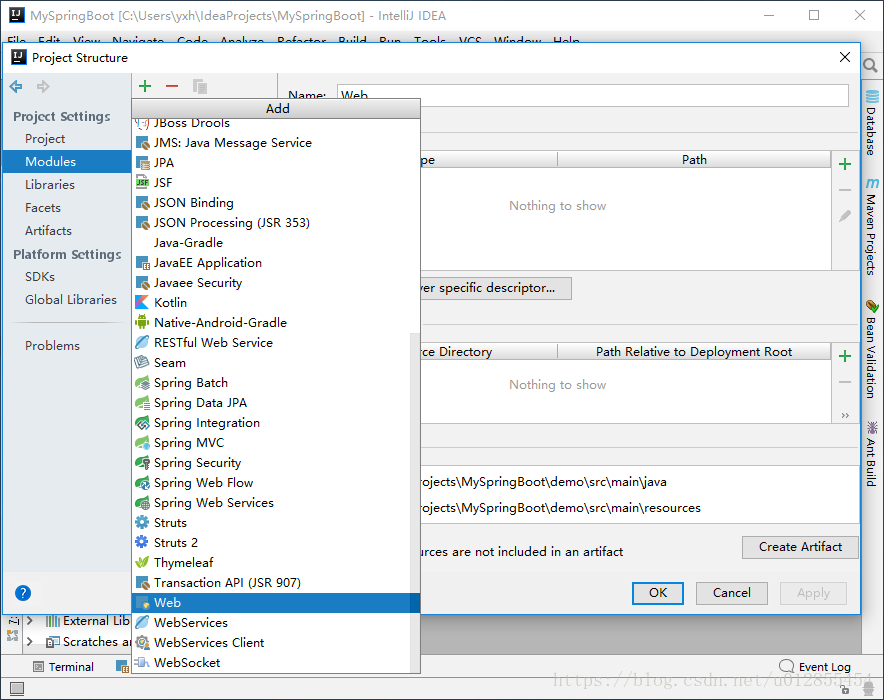Choose Struts framework

[x=276, y=522]
